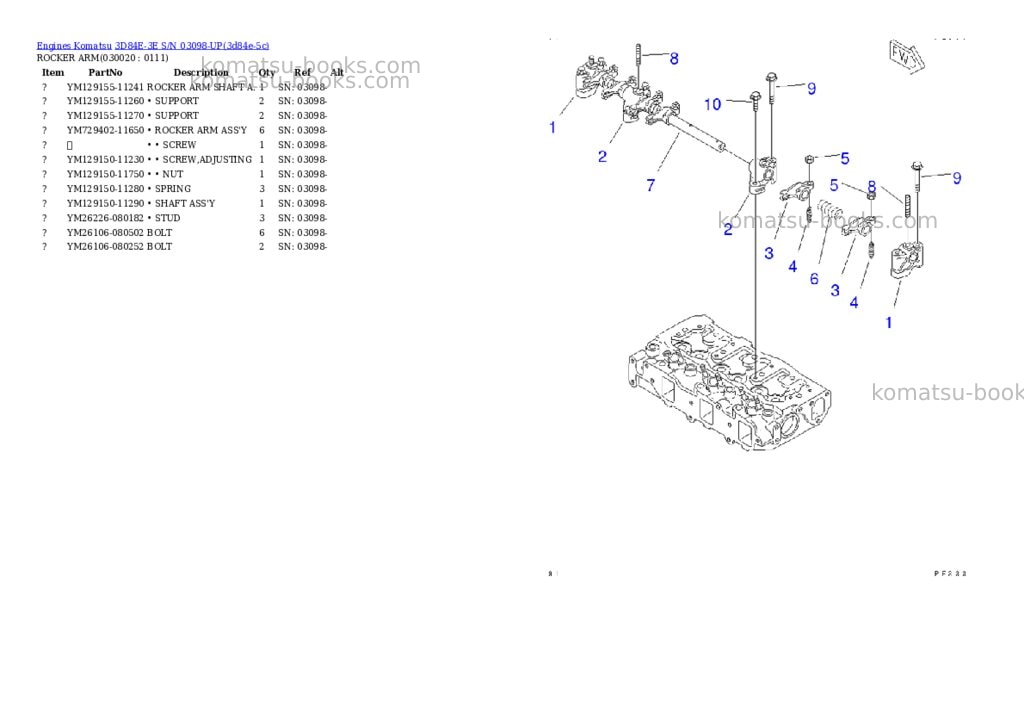Click the Qty column header
The image size is (1024, 725).
[x=266, y=72]
